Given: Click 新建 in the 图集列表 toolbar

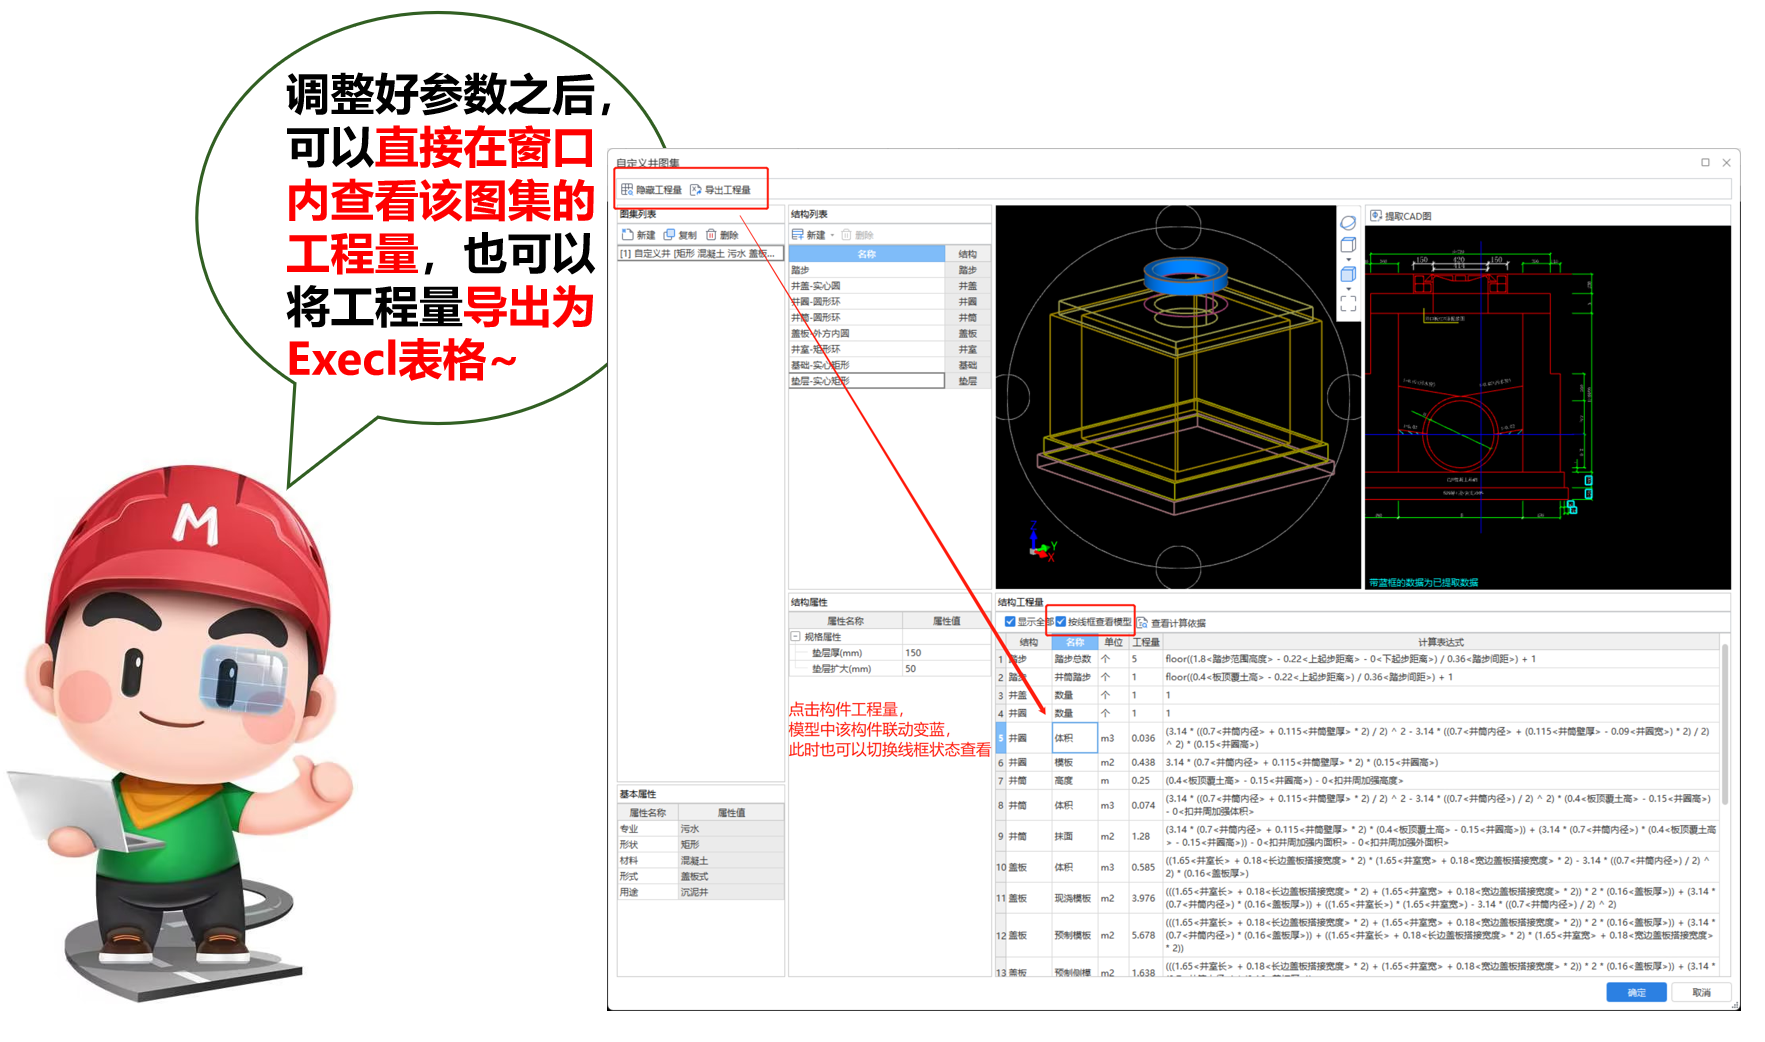Looking at the screenshot, I should (638, 235).
